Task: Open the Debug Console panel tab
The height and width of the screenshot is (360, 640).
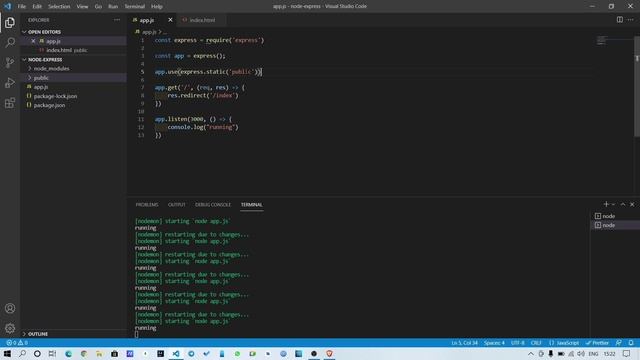Action: click(x=213, y=204)
